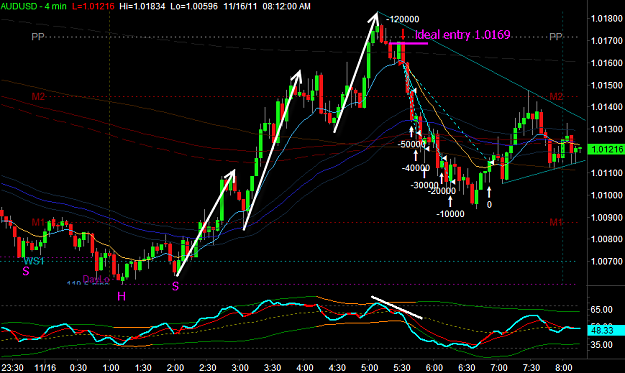625x373 pixels.
Task: Click the 65.00 oscillator axis label
Action: 601,310
